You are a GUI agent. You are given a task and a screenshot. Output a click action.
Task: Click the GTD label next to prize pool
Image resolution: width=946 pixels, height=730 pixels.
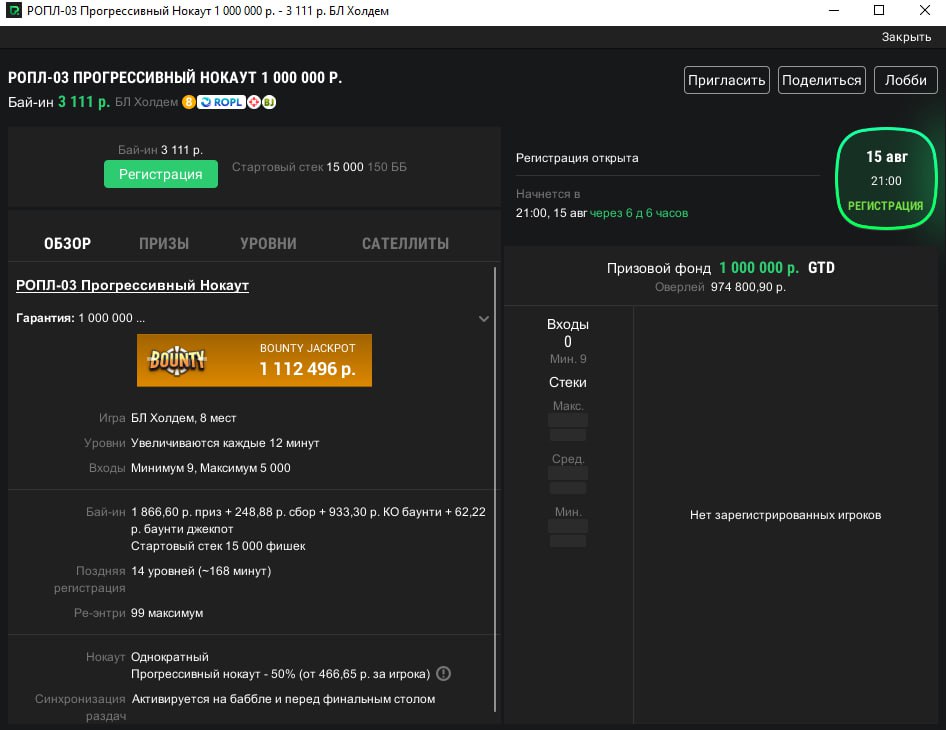click(x=821, y=268)
